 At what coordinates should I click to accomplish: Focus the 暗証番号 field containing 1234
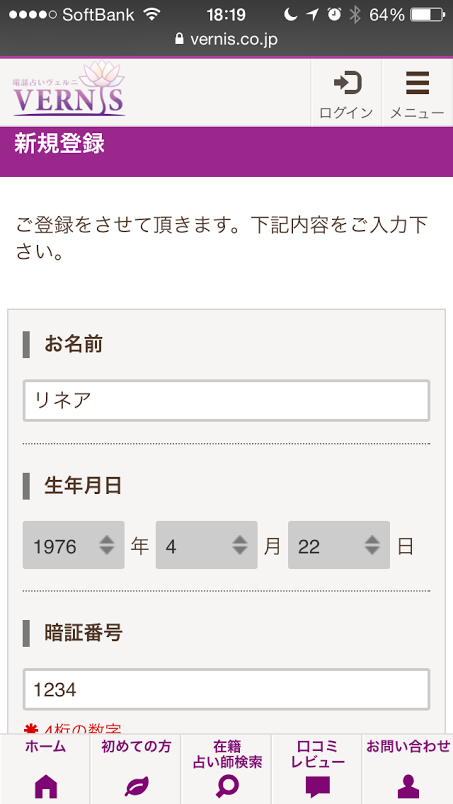[226, 689]
